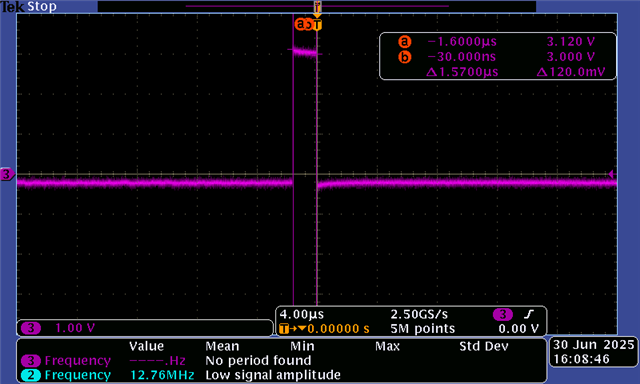Click the 4.00µs horizontal scale readout
Viewport: 640px width, 384px height.
(x=302, y=314)
